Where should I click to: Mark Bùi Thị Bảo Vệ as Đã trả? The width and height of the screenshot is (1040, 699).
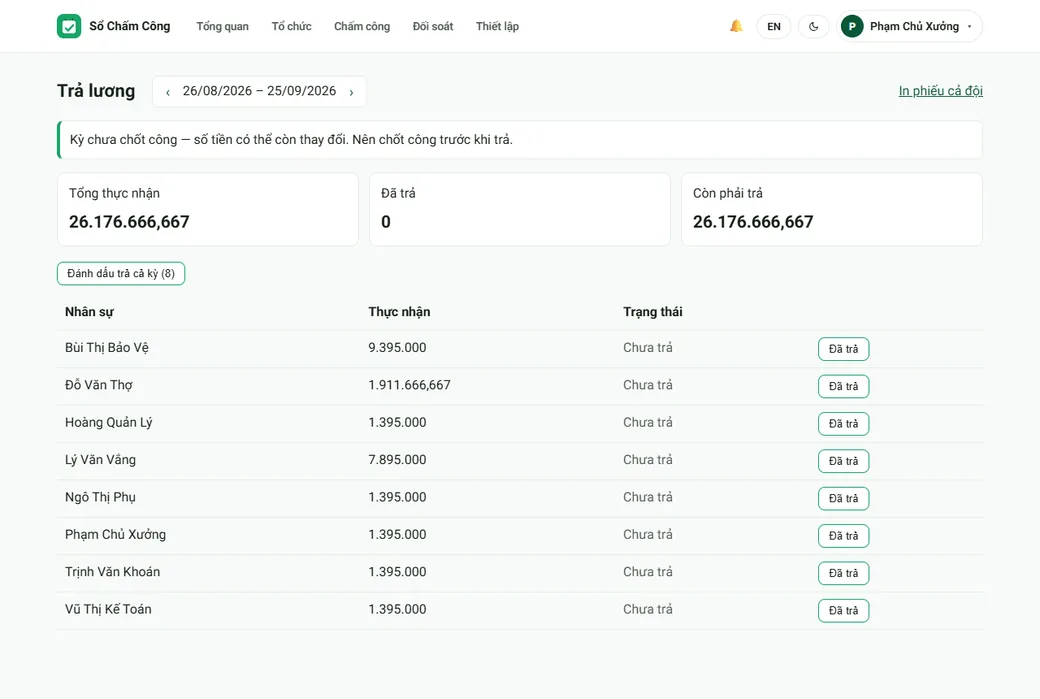[843, 349]
